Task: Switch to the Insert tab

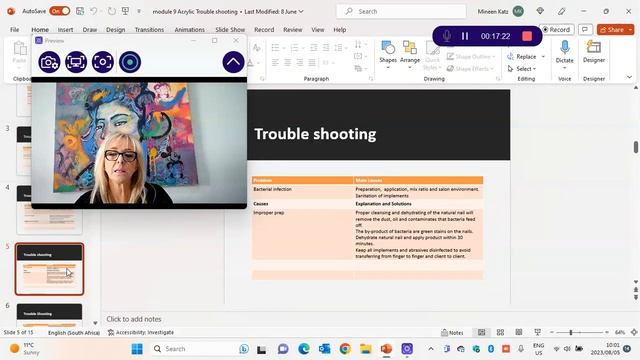Action: point(65,30)
